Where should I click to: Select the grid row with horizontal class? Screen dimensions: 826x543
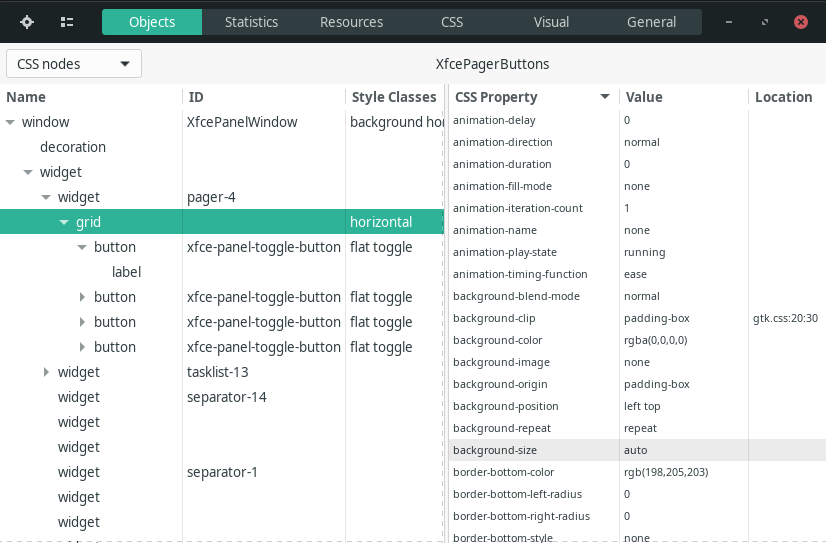222,222
